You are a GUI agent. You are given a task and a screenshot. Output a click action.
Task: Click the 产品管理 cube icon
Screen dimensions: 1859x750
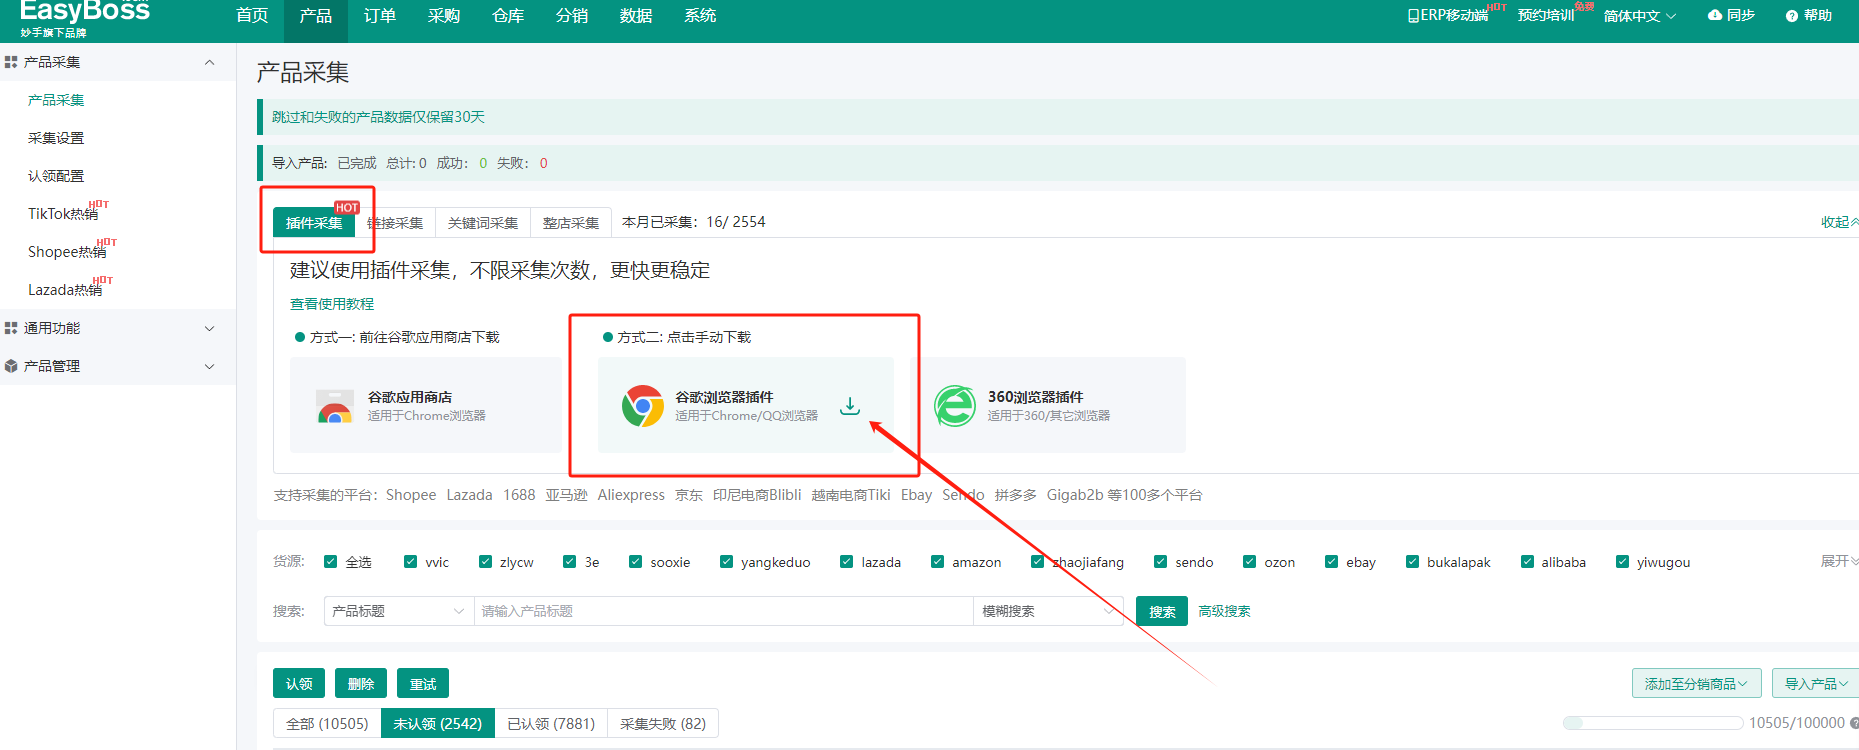click(11, 366)
